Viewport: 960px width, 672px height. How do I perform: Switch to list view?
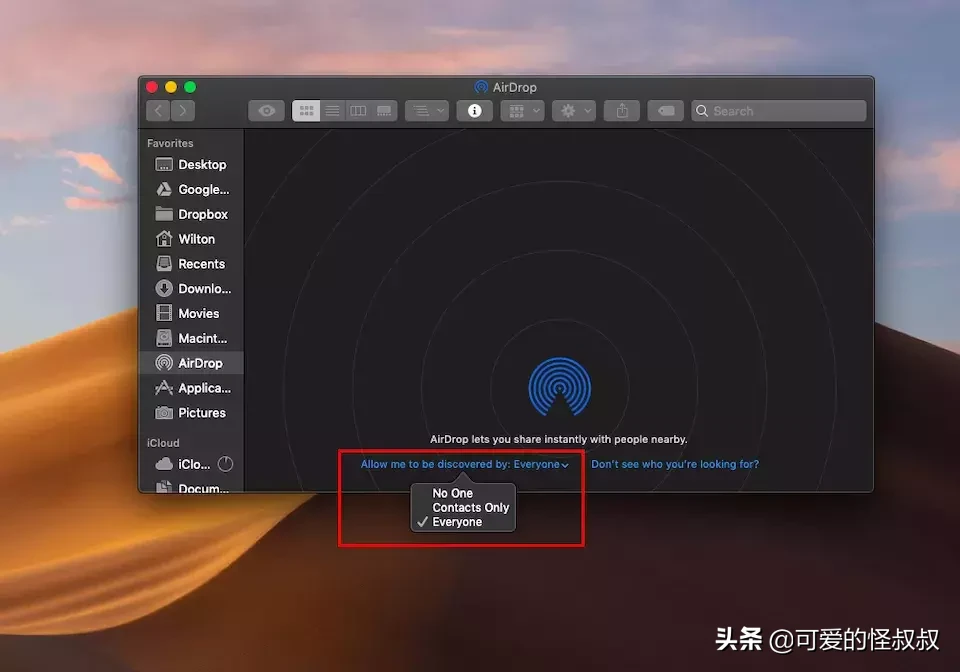332,111
